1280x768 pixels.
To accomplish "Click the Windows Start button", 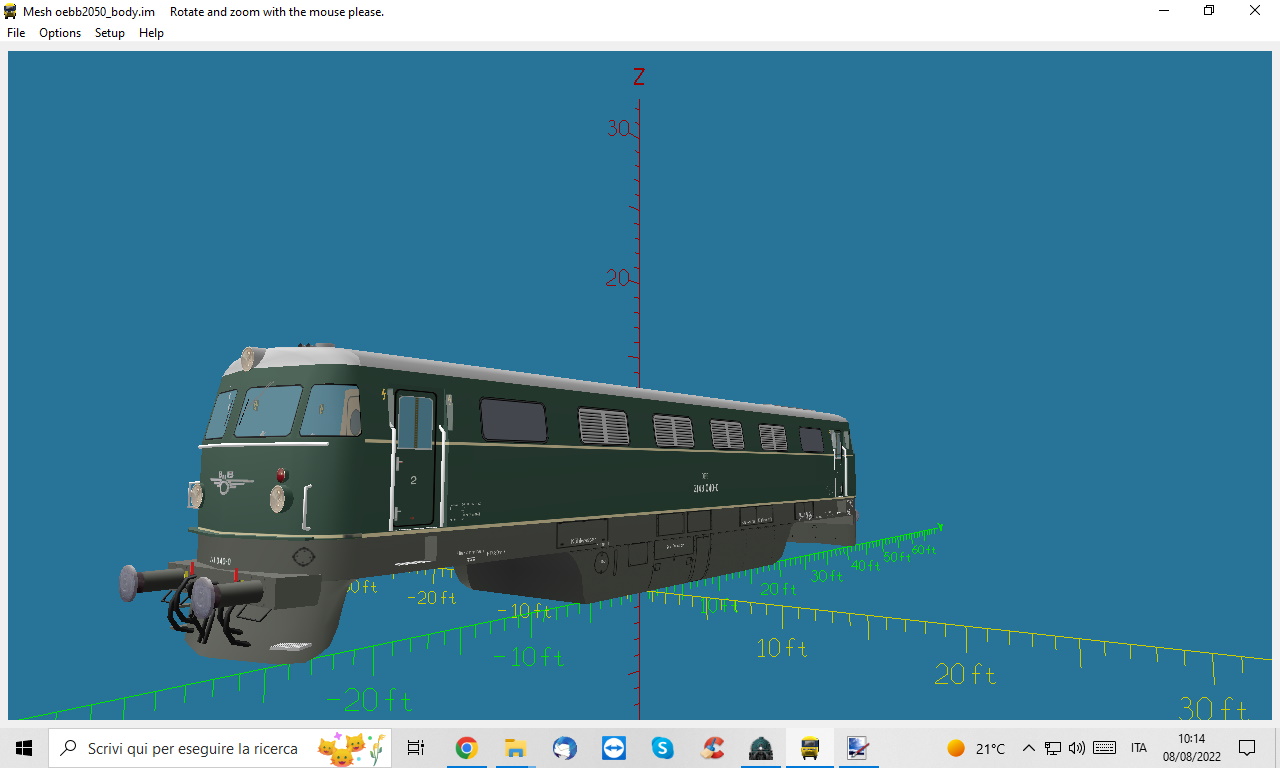I will pyautogui.click(x=24, y=748).
